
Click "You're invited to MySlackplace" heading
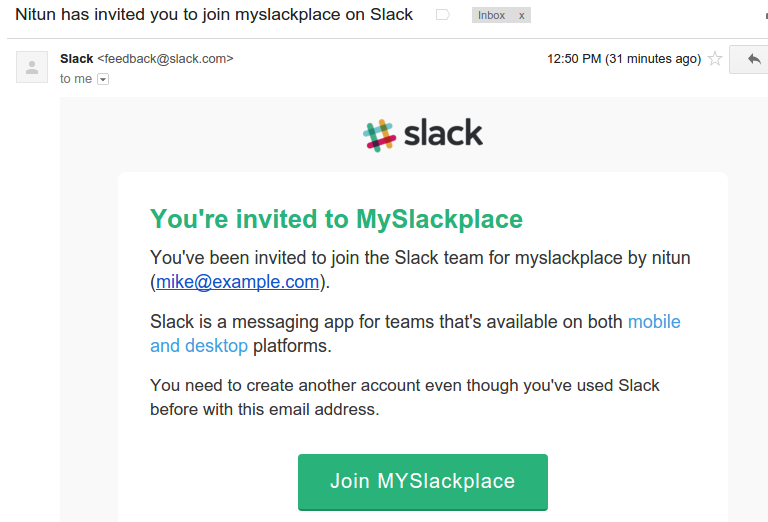[336, 219]
